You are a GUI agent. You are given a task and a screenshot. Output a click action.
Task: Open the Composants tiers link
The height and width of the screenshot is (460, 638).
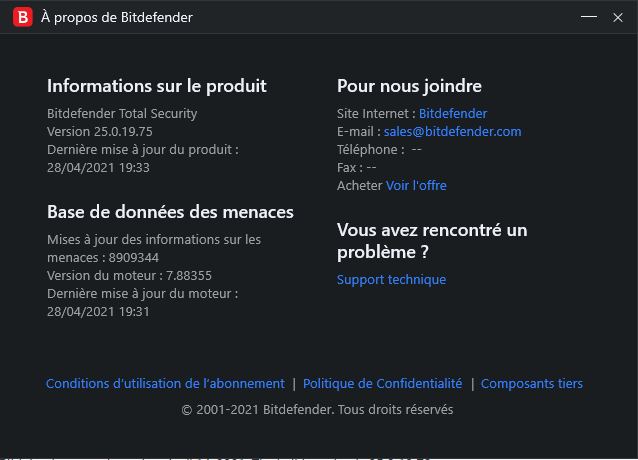[x=531, y=384]
